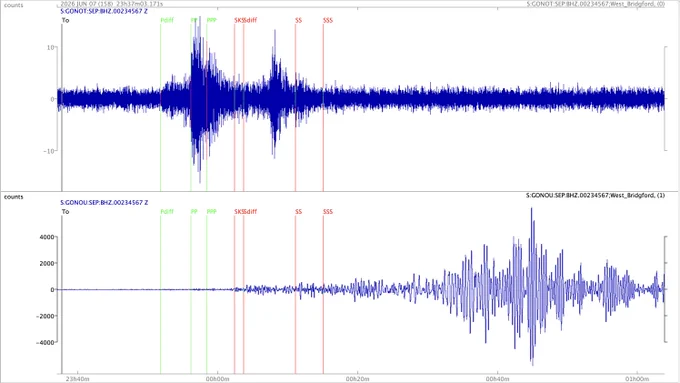The height and width of the screenshot is (383, 680).
Task: Click the 2026 JUN 07 start-time header text
Action: [112, 3]
